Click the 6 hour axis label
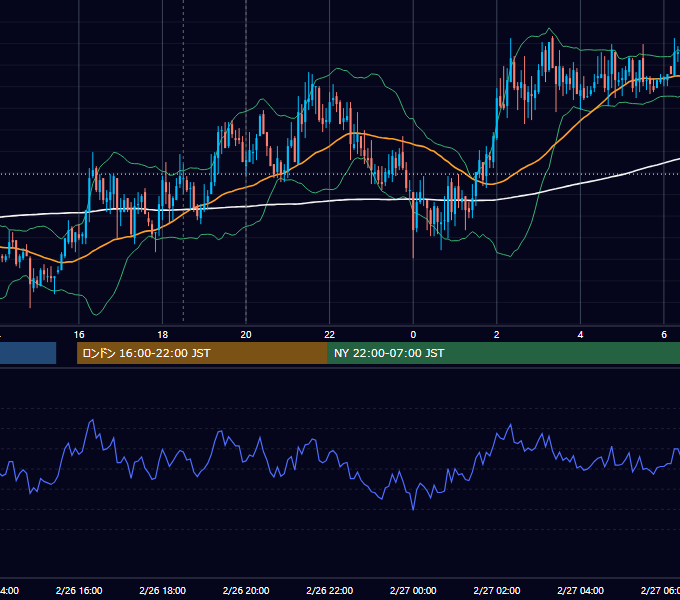Screen dimensions: 680x600 [x=664, y=335]
